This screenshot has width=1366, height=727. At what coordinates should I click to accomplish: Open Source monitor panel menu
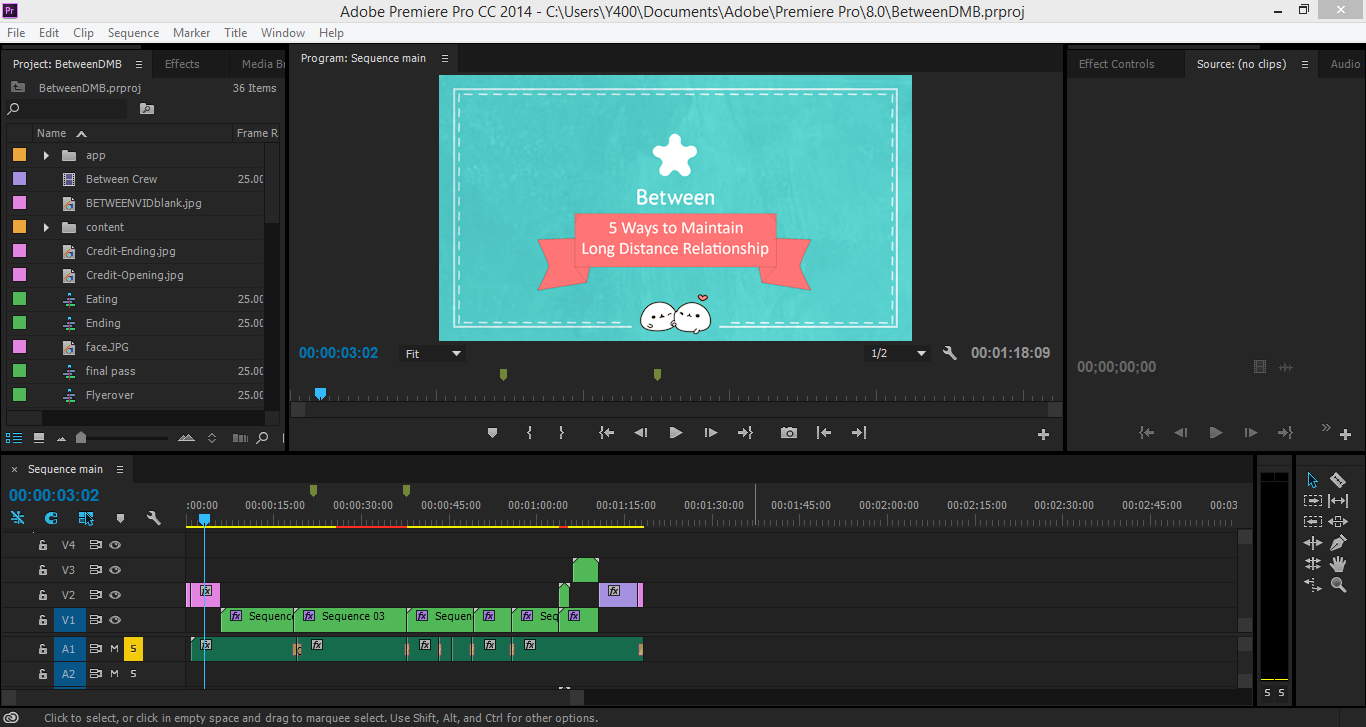(x=1305, y=64)
